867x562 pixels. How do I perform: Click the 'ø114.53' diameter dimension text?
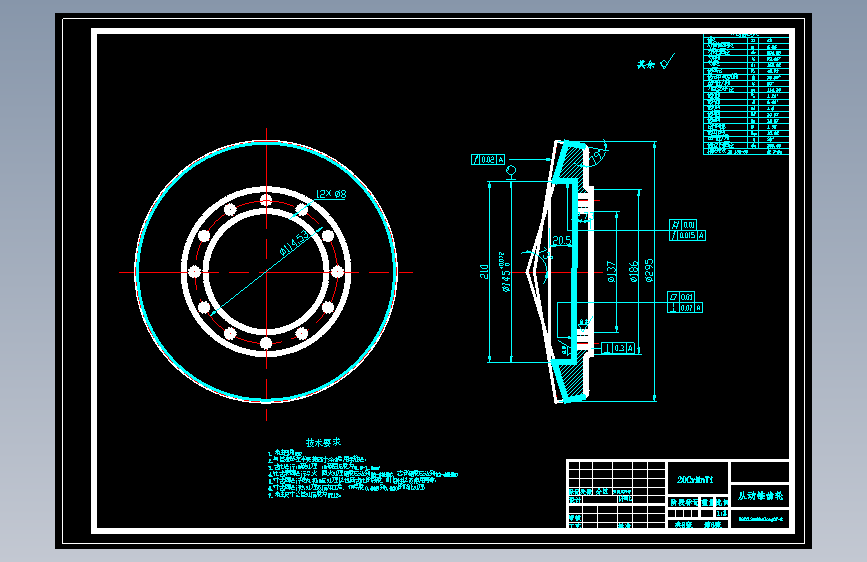click(x=295, y=243)
